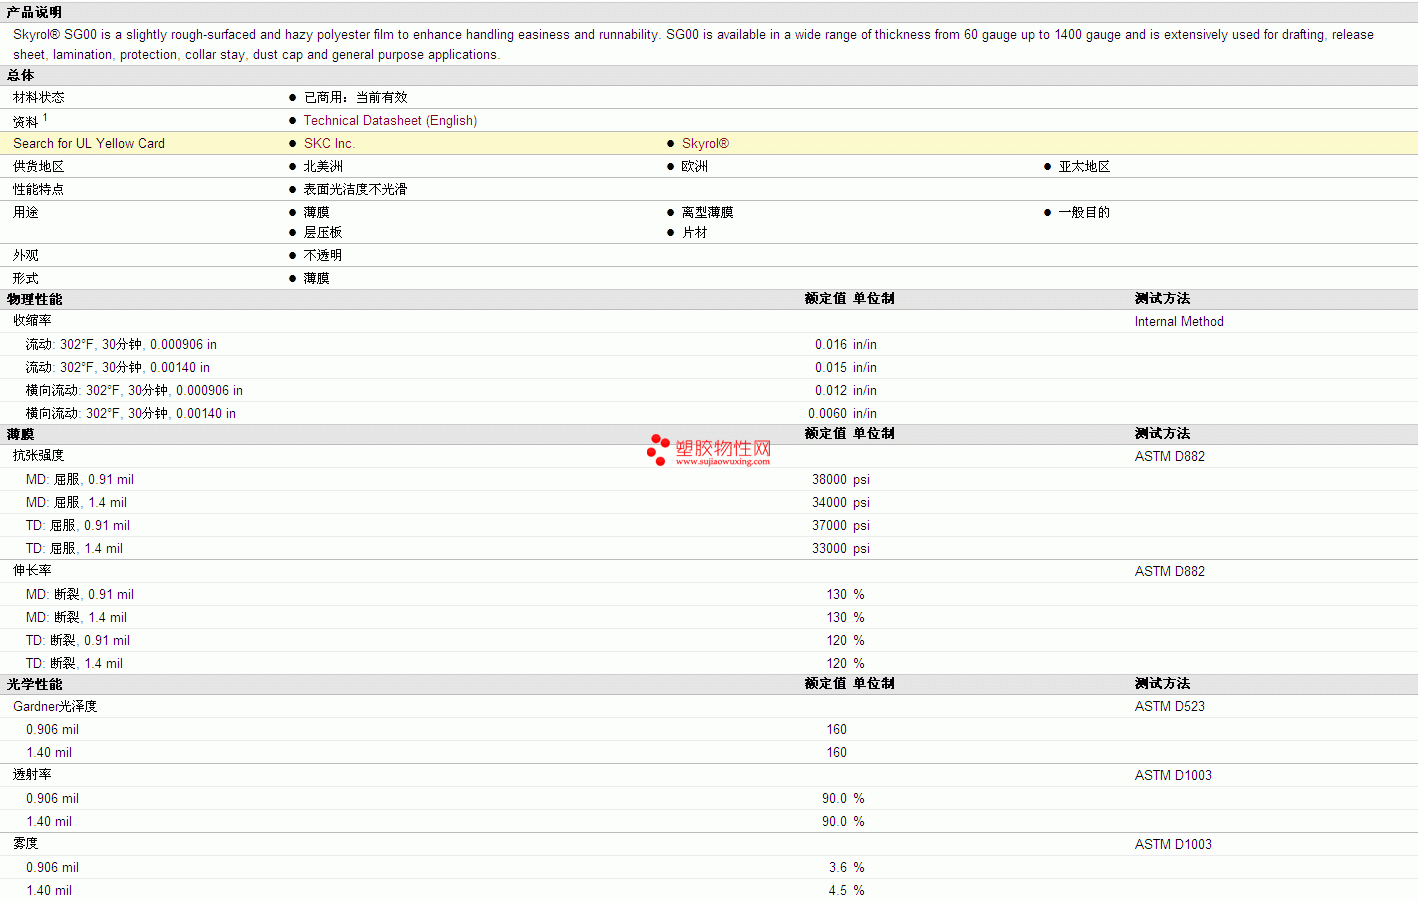
Task: Click the 已商用：当前有效 status value
Action: [x=355, y=97]
